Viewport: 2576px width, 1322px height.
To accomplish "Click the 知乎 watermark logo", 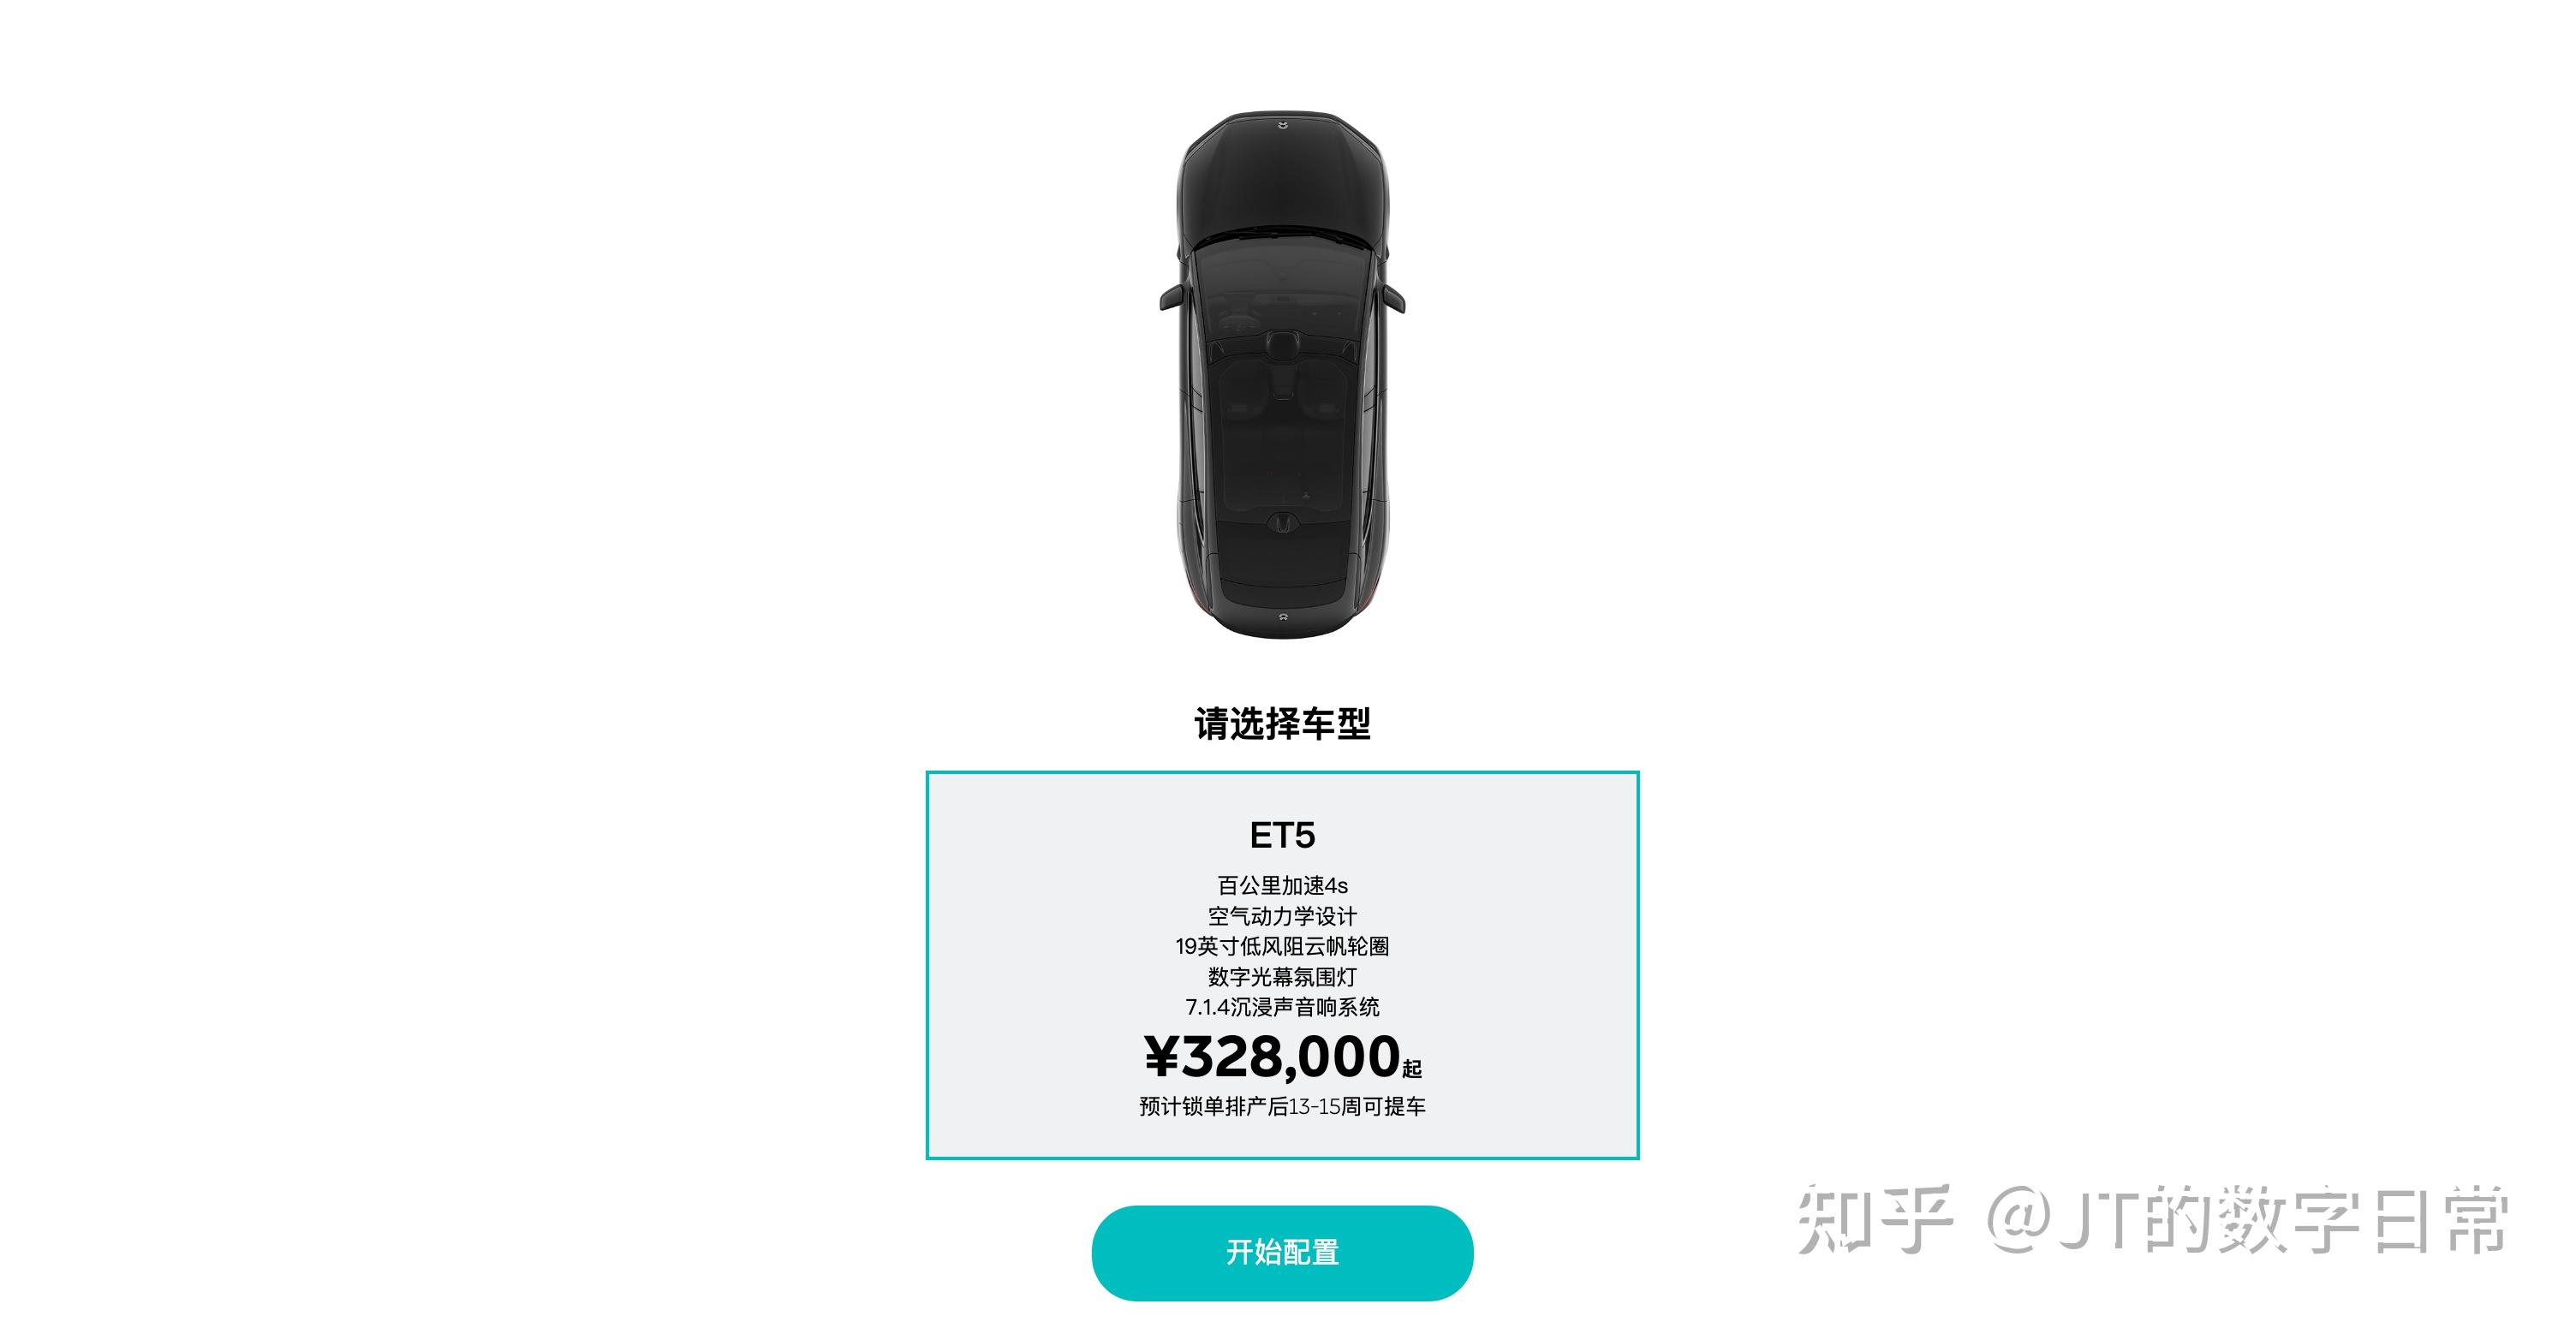I will tap(1875, 1218).
